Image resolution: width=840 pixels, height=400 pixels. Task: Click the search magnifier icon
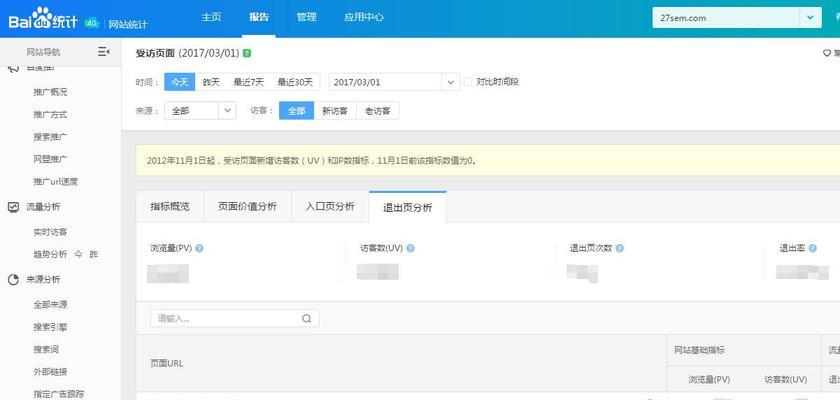point(306,319)
